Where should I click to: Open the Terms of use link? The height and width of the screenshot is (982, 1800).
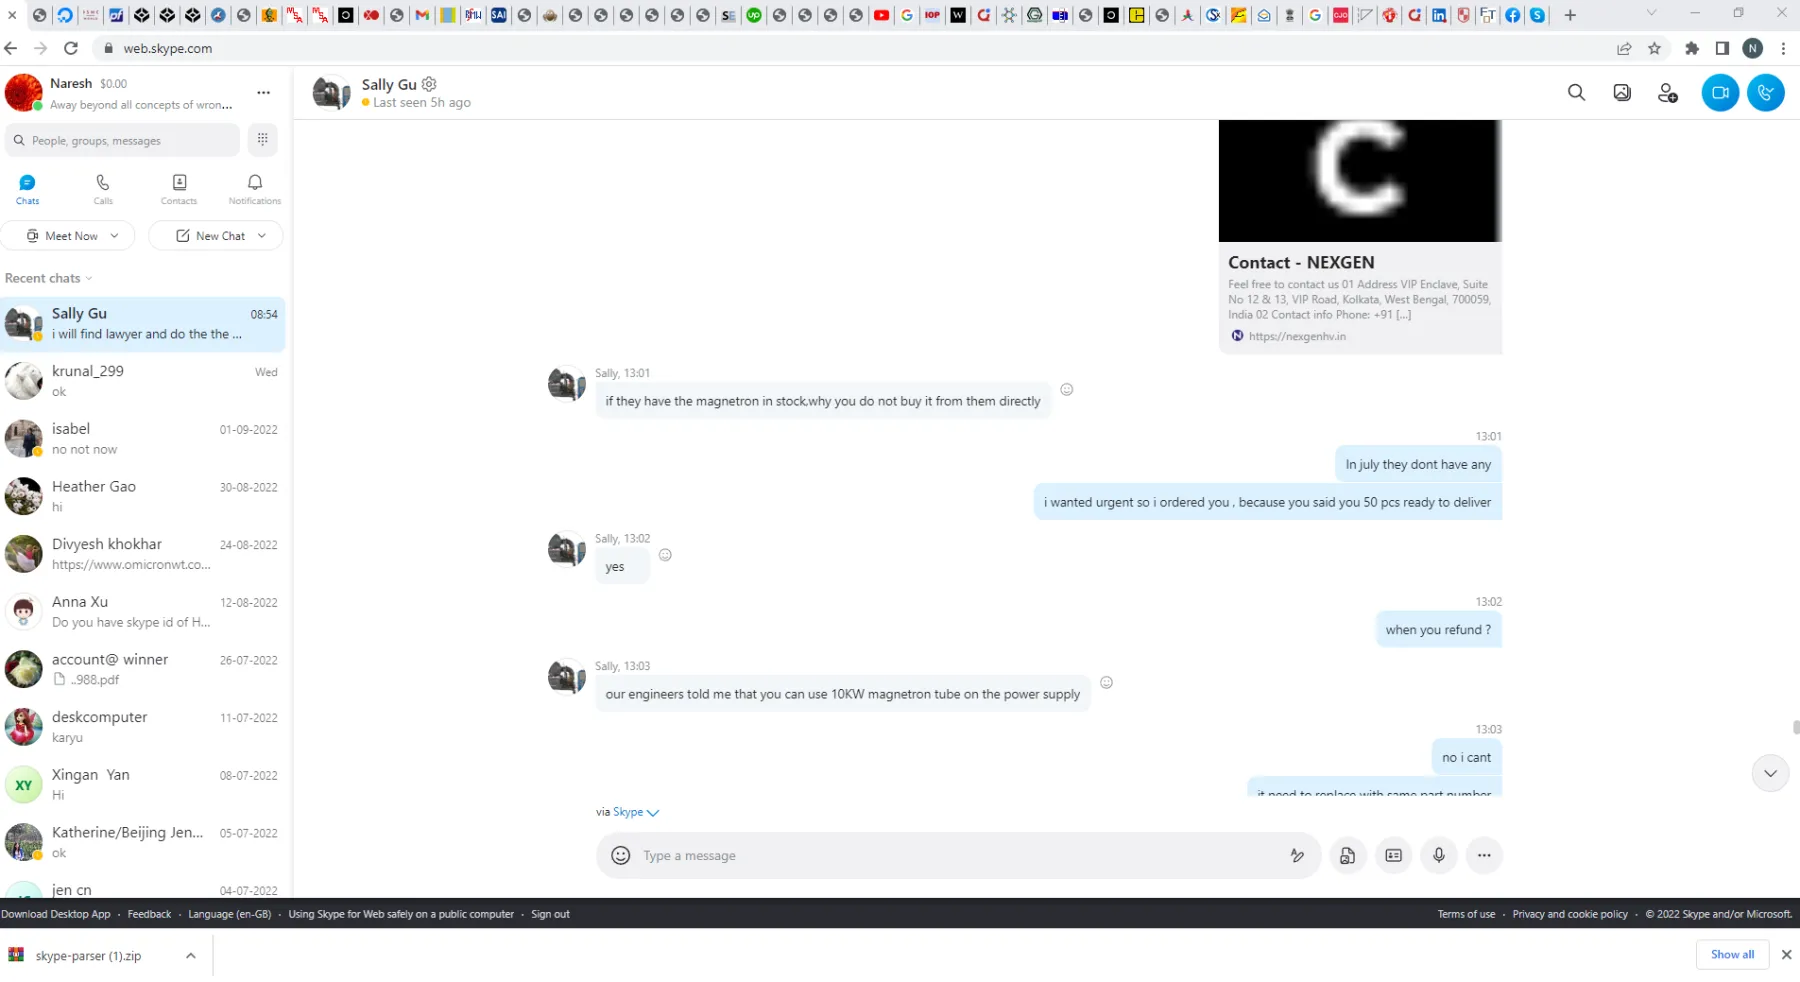click(x=1466, y=914)
